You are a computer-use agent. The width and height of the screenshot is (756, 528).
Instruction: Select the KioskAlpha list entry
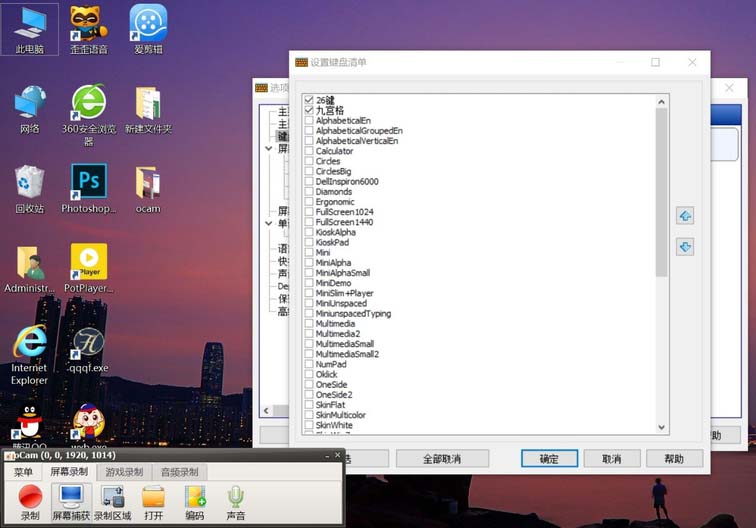coord(336,232)
